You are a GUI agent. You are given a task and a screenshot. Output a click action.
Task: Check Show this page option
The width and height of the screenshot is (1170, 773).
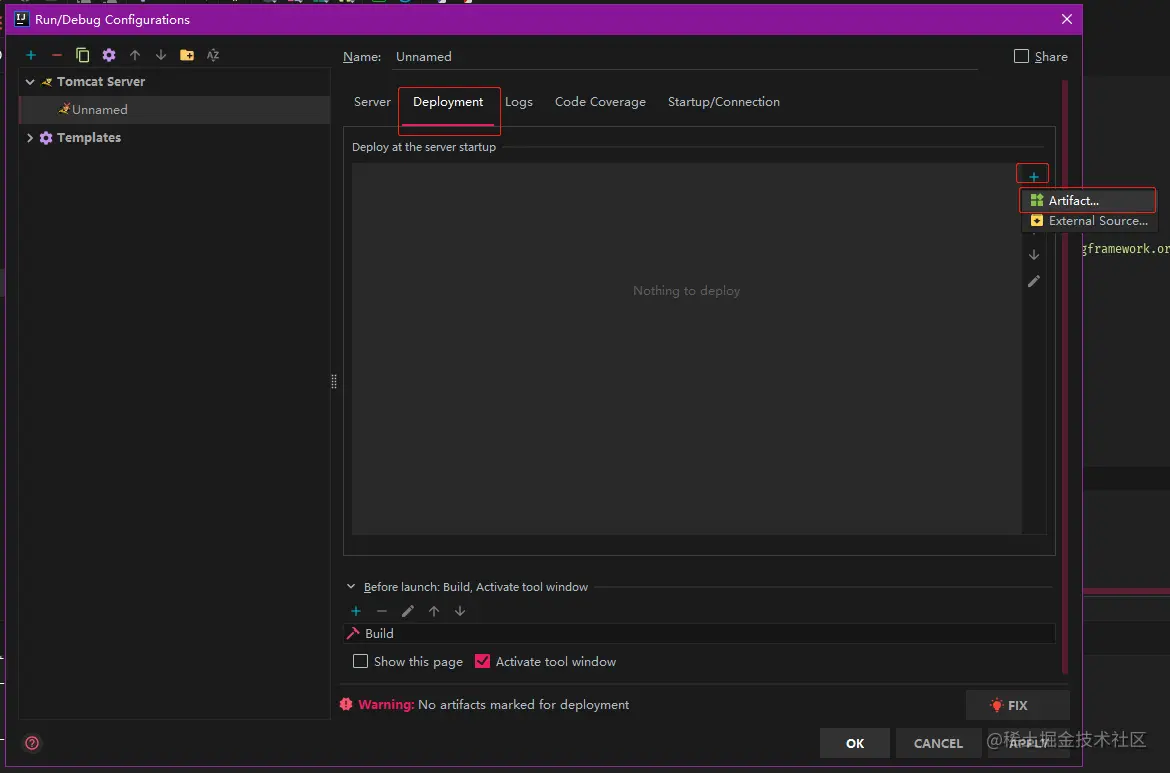click(x=360, y=661)
